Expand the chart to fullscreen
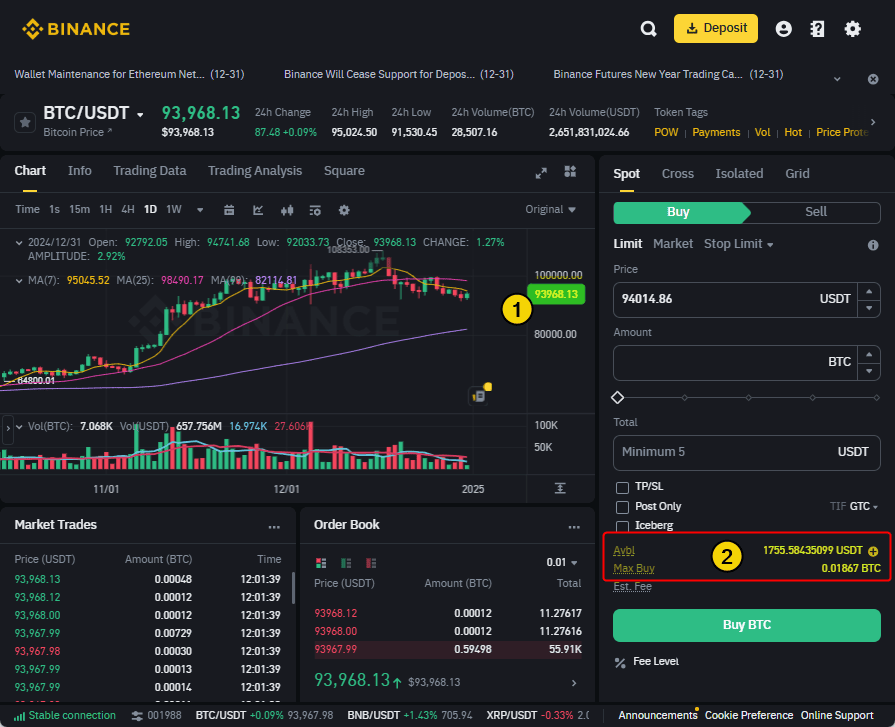 [541, 173]
